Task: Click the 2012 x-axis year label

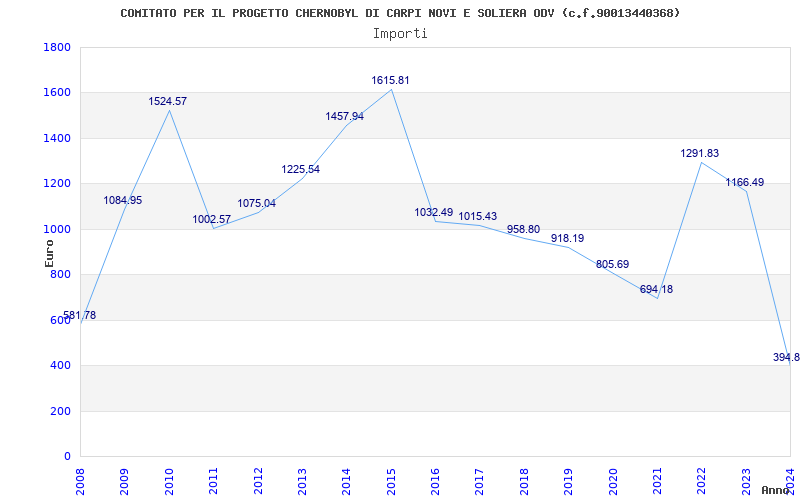Action: pyautogui.click(x=258, y=481)
